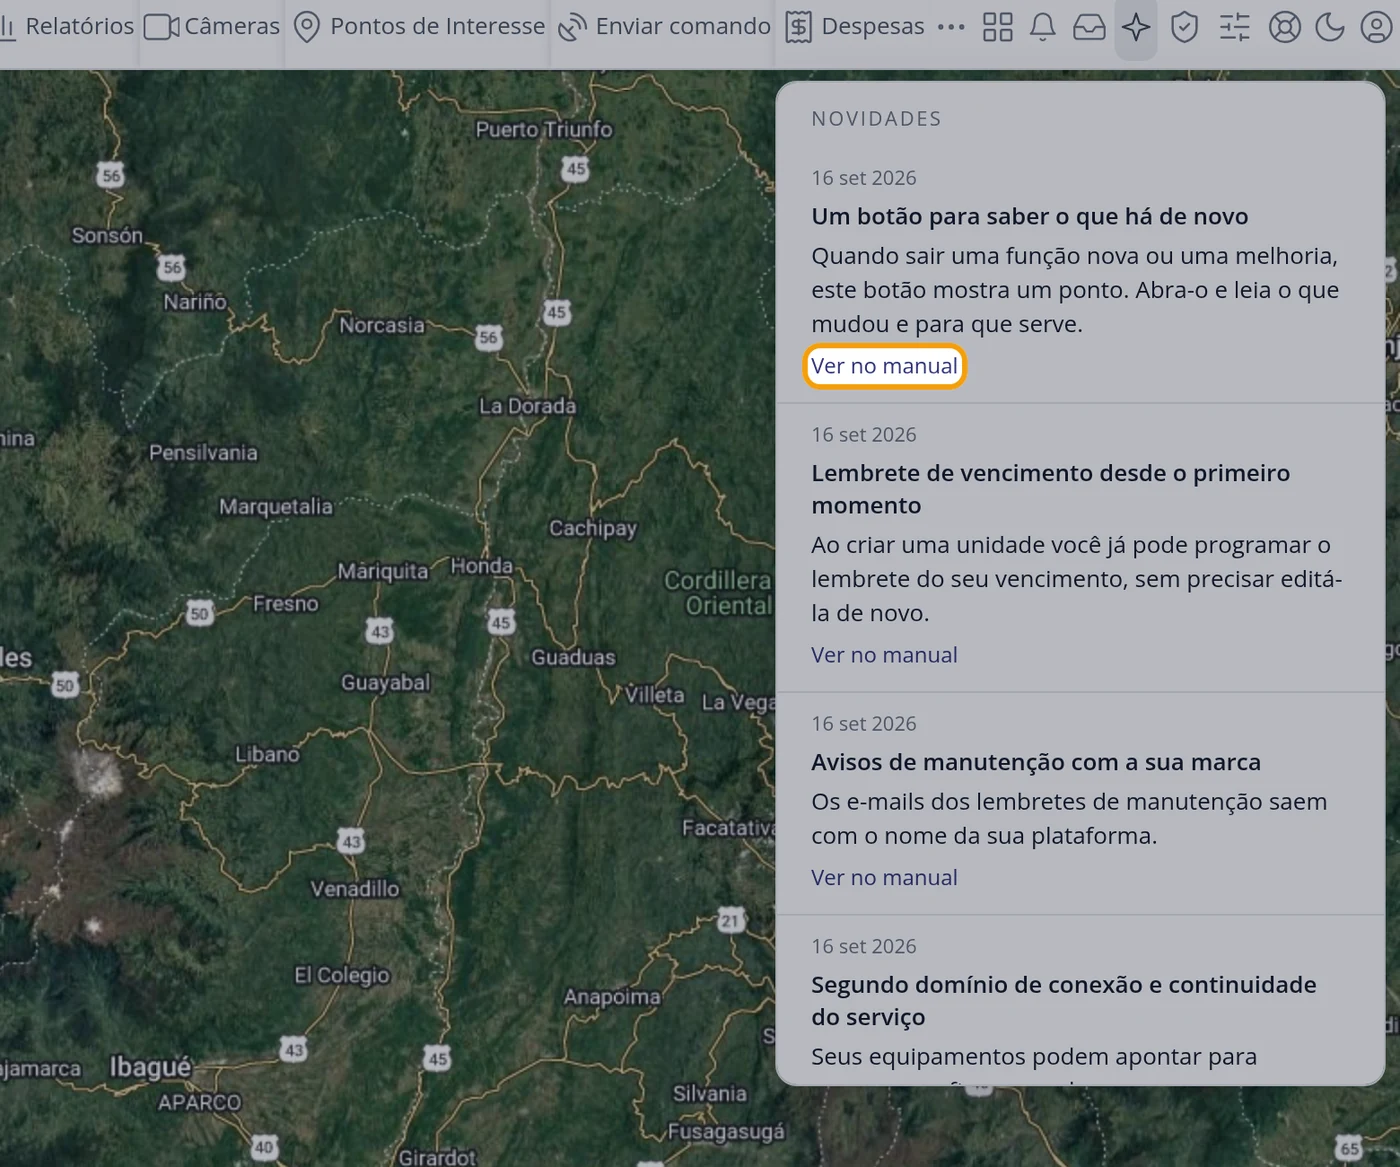Click Ibagué label on the map
1400x1167 pixels.
[x=150, y=1067]
